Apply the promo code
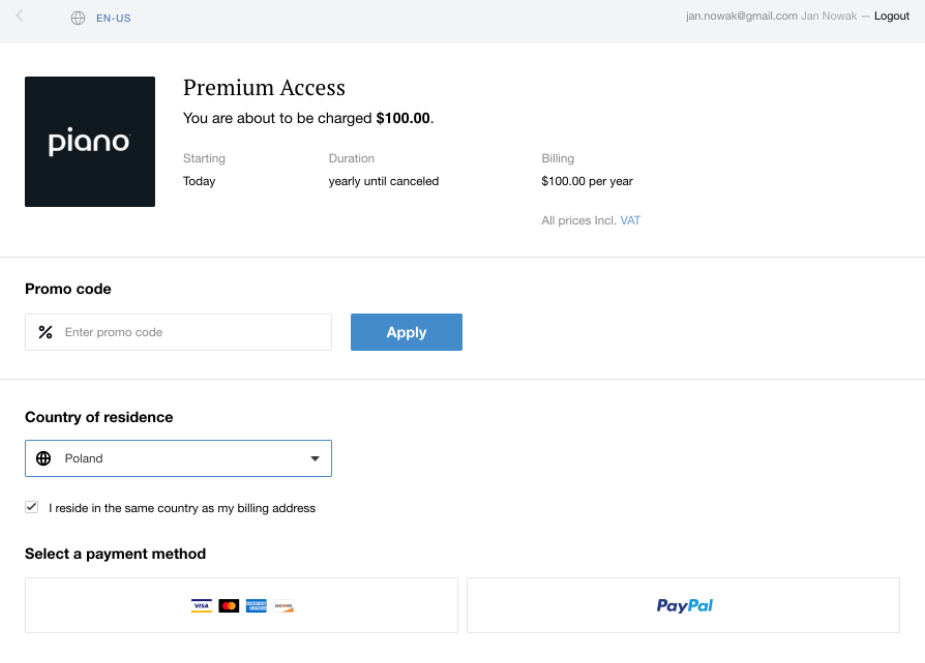925x663 pixels. point(406,332)
